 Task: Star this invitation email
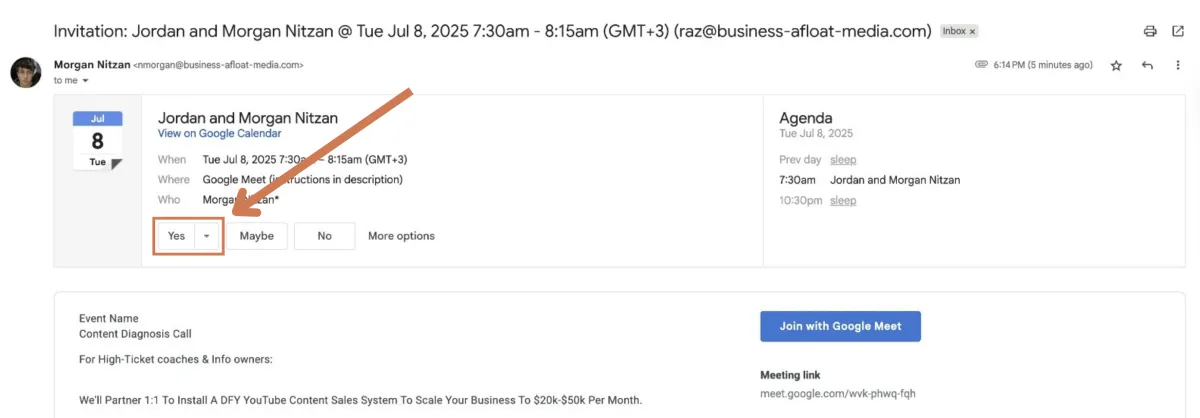coord(1116,65)
